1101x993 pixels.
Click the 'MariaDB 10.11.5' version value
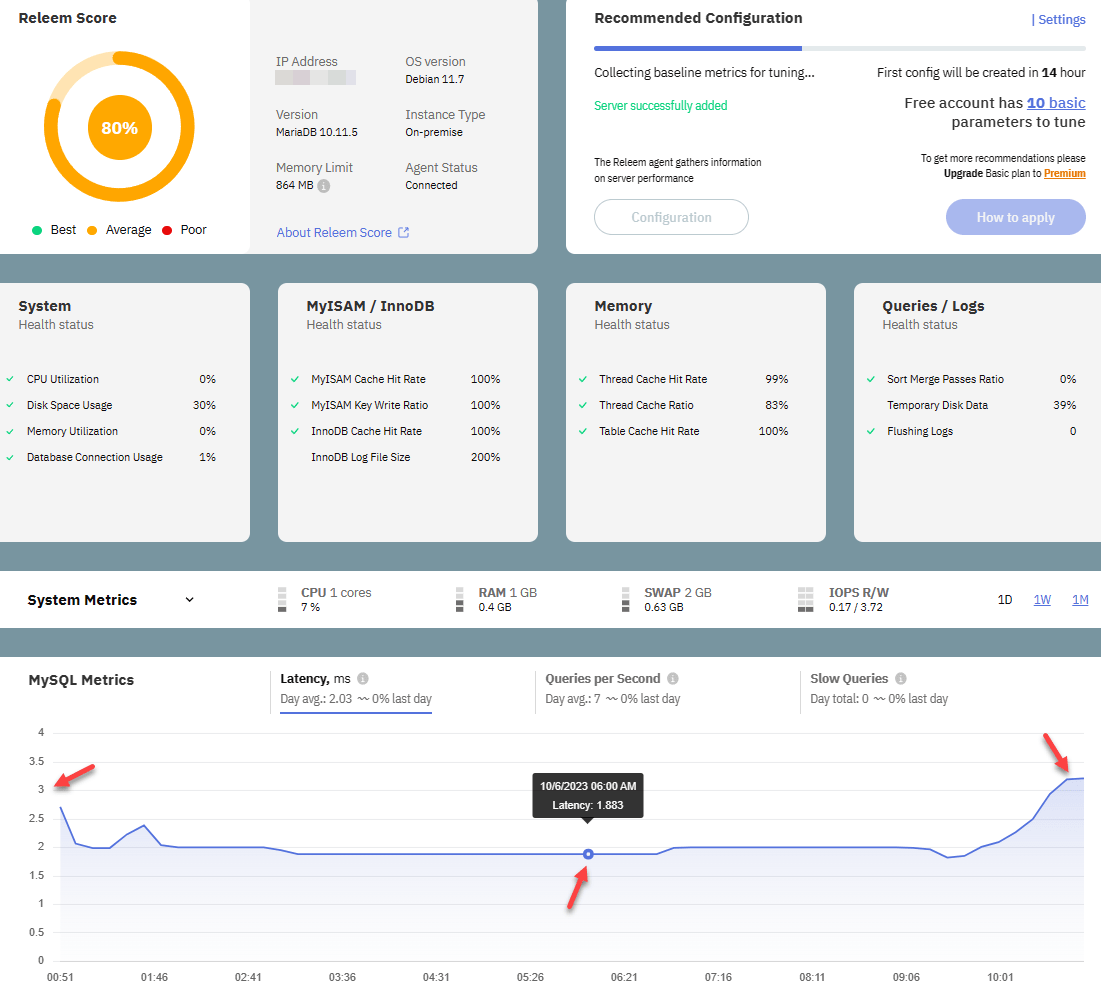317,132
